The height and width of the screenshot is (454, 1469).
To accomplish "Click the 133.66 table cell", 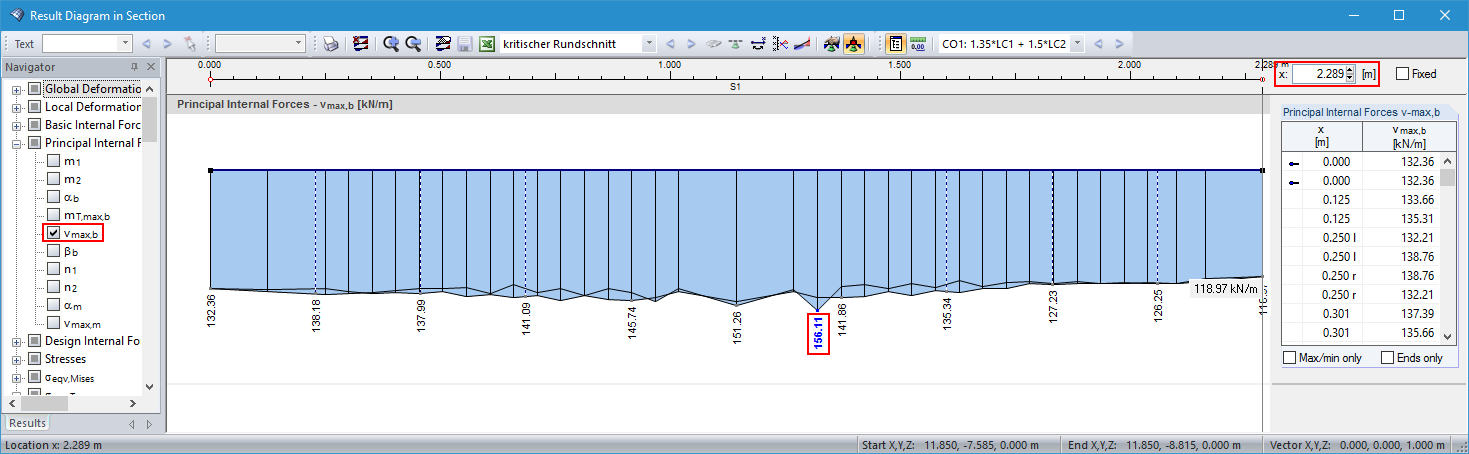I will (1401, 199).
